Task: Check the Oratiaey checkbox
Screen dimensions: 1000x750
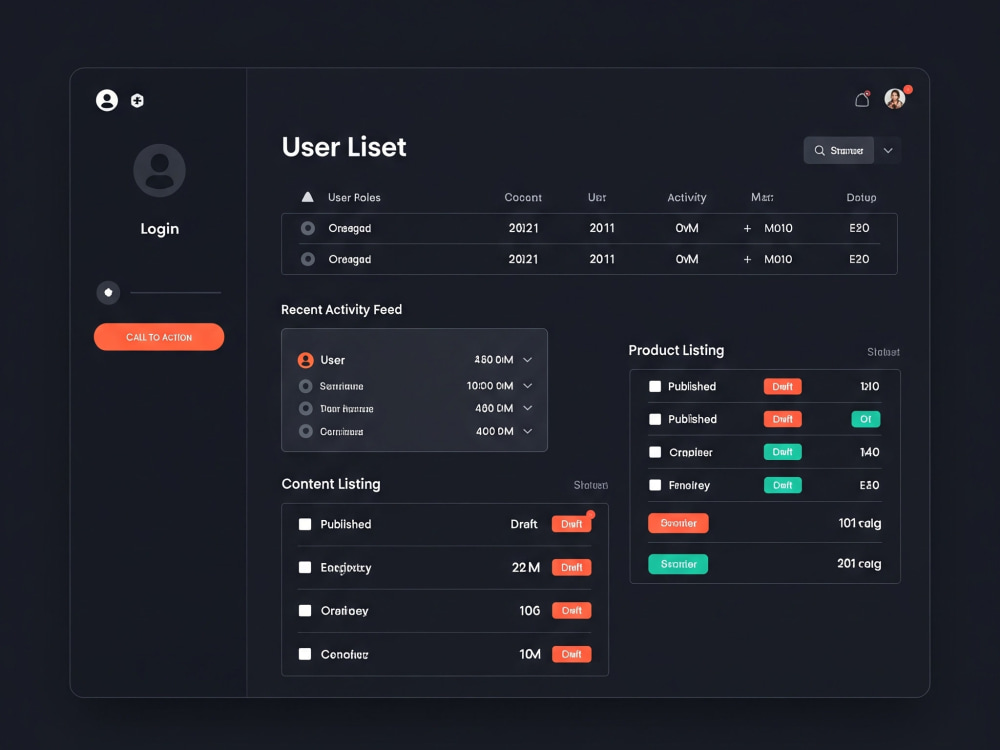Action: tap(305, 611)
